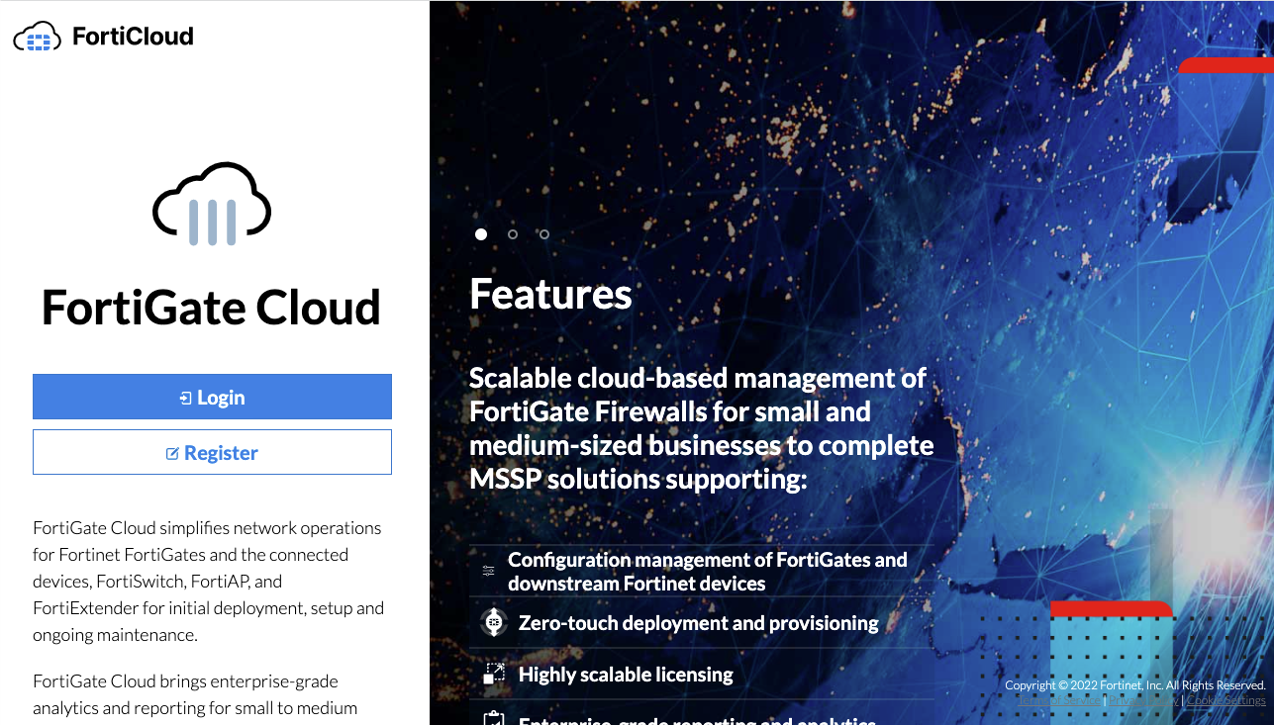Click the Zero-touch deployment and provisioning row
The image size is (1274, 725).
coord(697,622)
